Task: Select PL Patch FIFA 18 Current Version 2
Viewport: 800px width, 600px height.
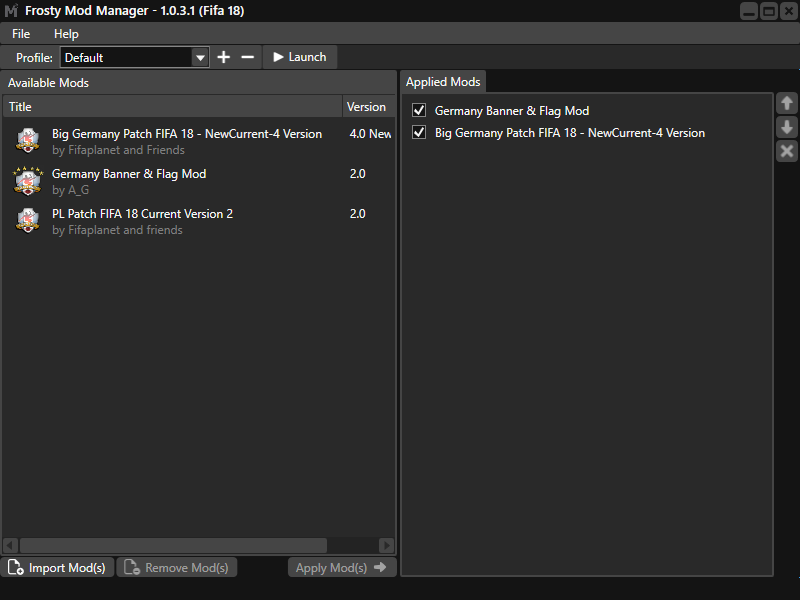Action: click(199, 221)
